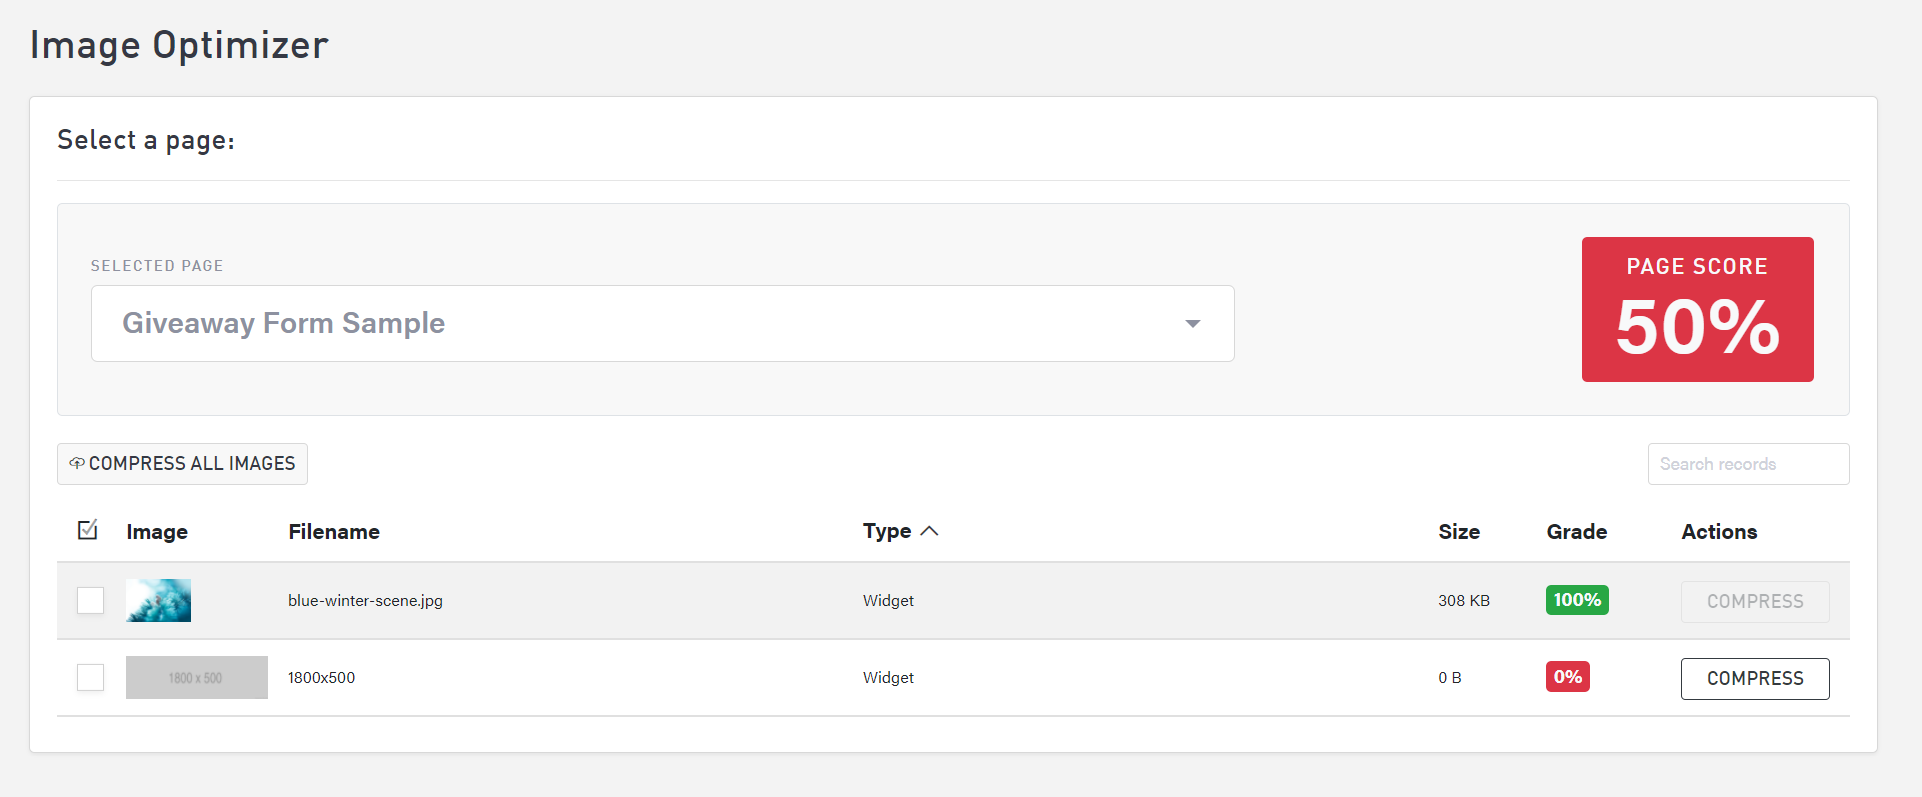The width and height of the screenshot is (1922, 797).
Task: Sort by the Size column header
Action: point(1458,532)
